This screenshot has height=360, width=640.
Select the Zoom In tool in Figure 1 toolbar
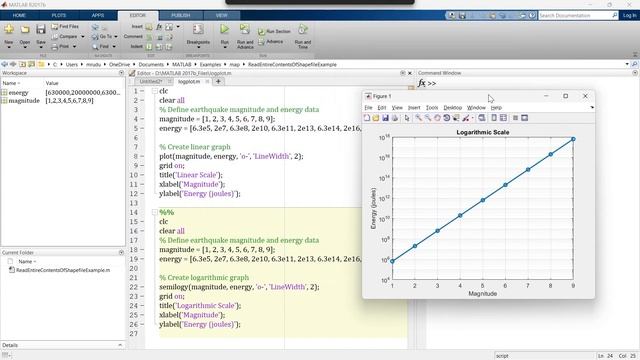(x=418, y=118)
